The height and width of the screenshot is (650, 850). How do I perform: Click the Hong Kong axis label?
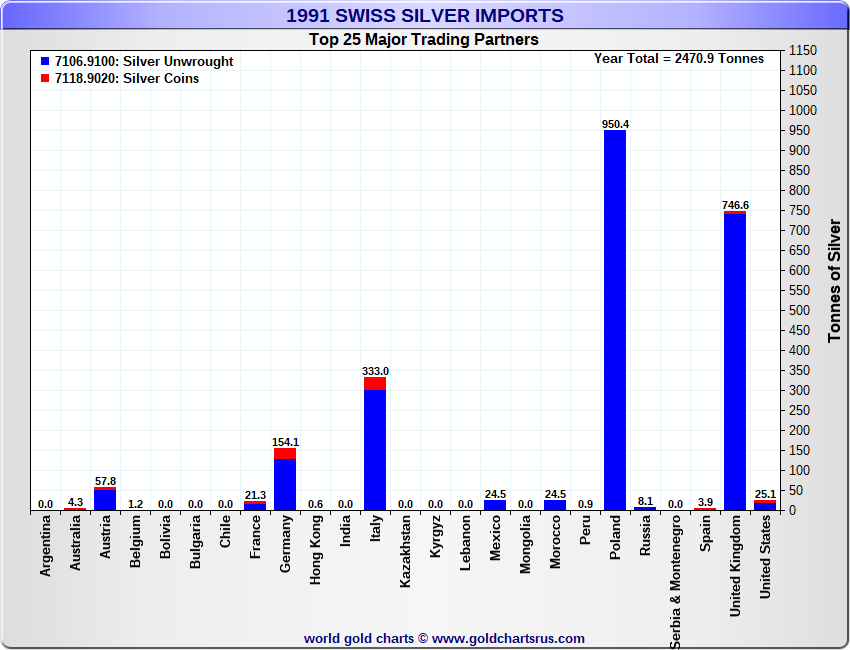[x=315, y=550]
